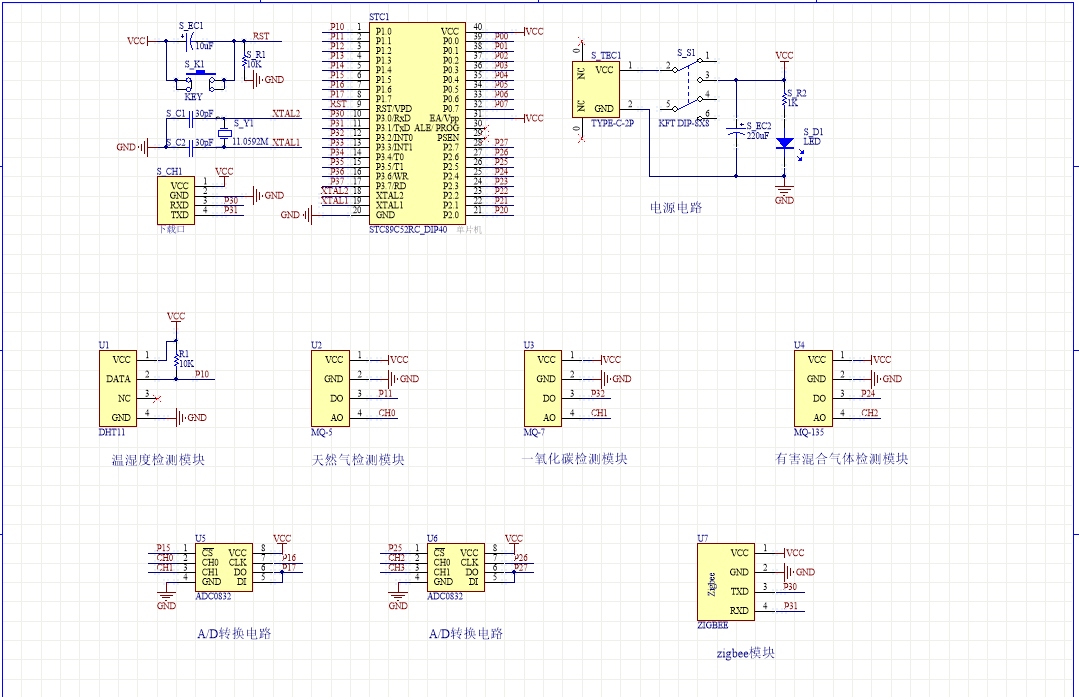The width and height of the screenshot is (1079, 697).
Task: Select the S_Y1 crystal oscillator symbol
Action: click(x=225, y=134)
